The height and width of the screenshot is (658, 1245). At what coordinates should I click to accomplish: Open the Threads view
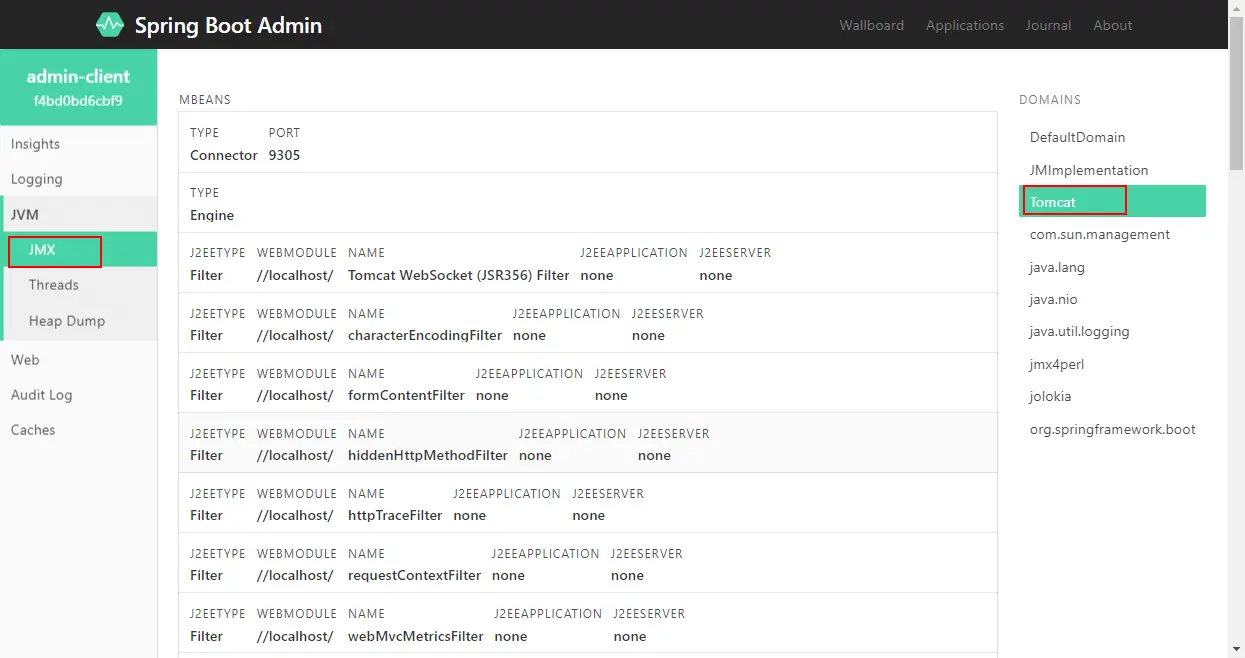tap(54, 285)
